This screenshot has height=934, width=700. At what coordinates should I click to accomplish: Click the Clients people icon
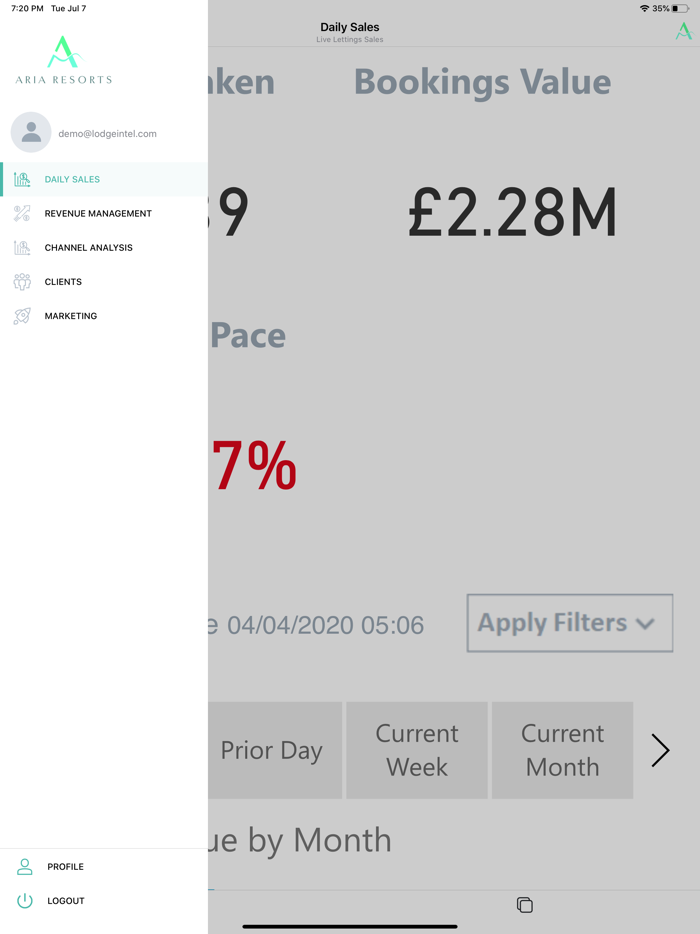coord(22,282)
